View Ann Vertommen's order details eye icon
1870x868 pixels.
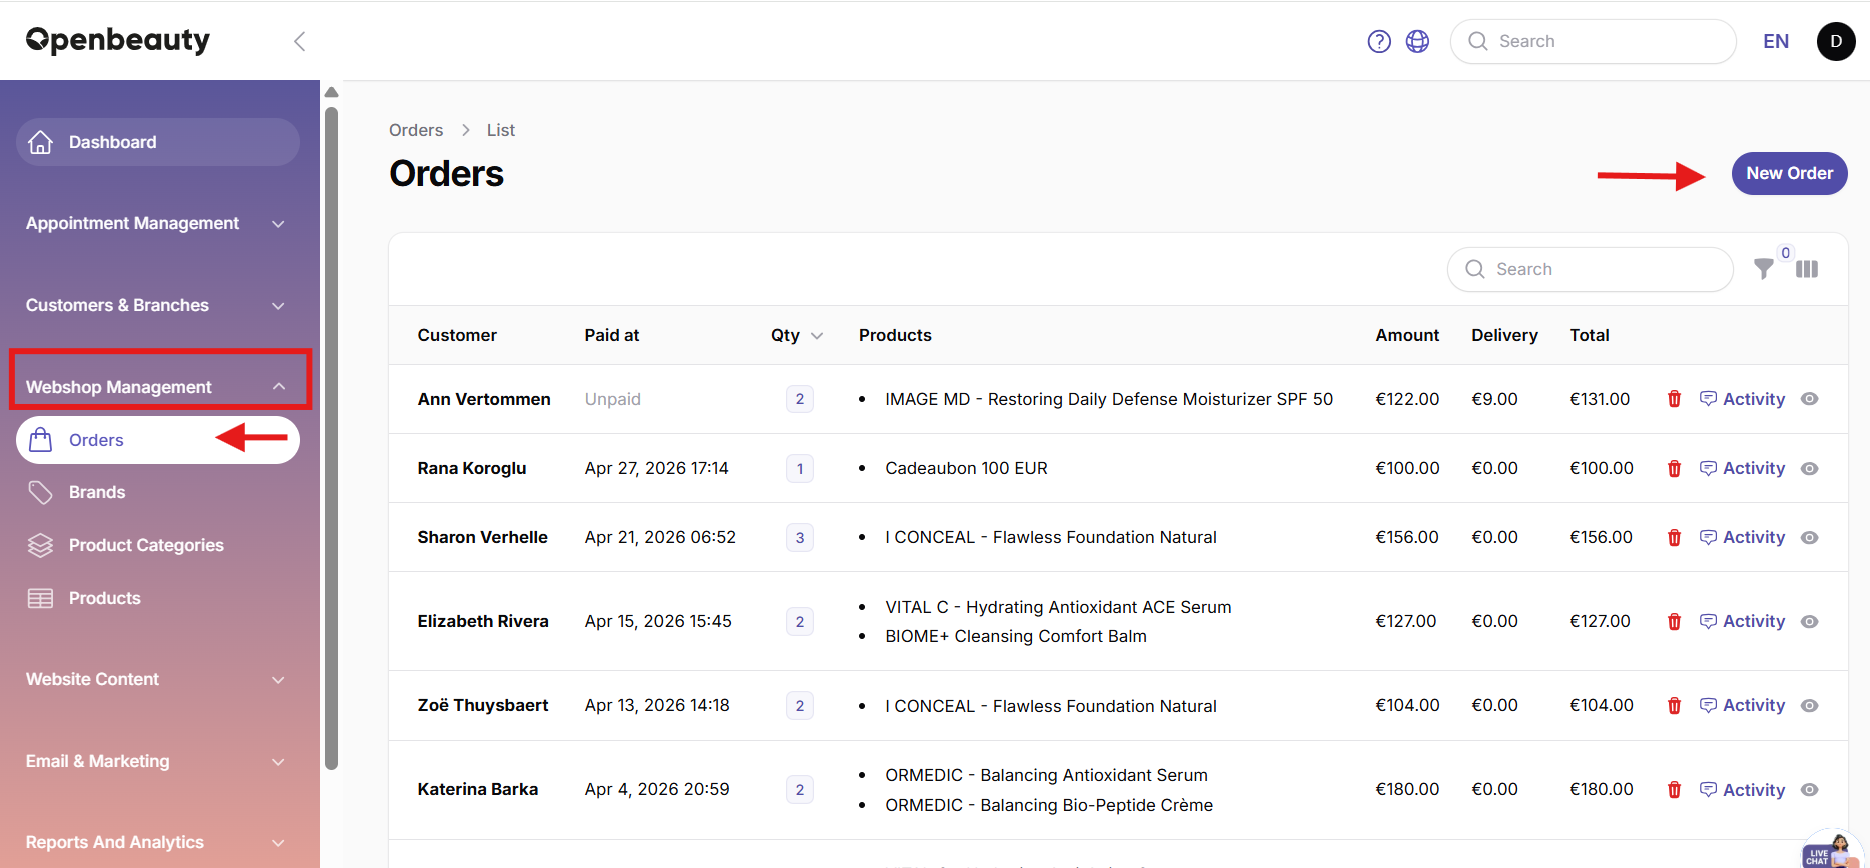point(1809,399)
